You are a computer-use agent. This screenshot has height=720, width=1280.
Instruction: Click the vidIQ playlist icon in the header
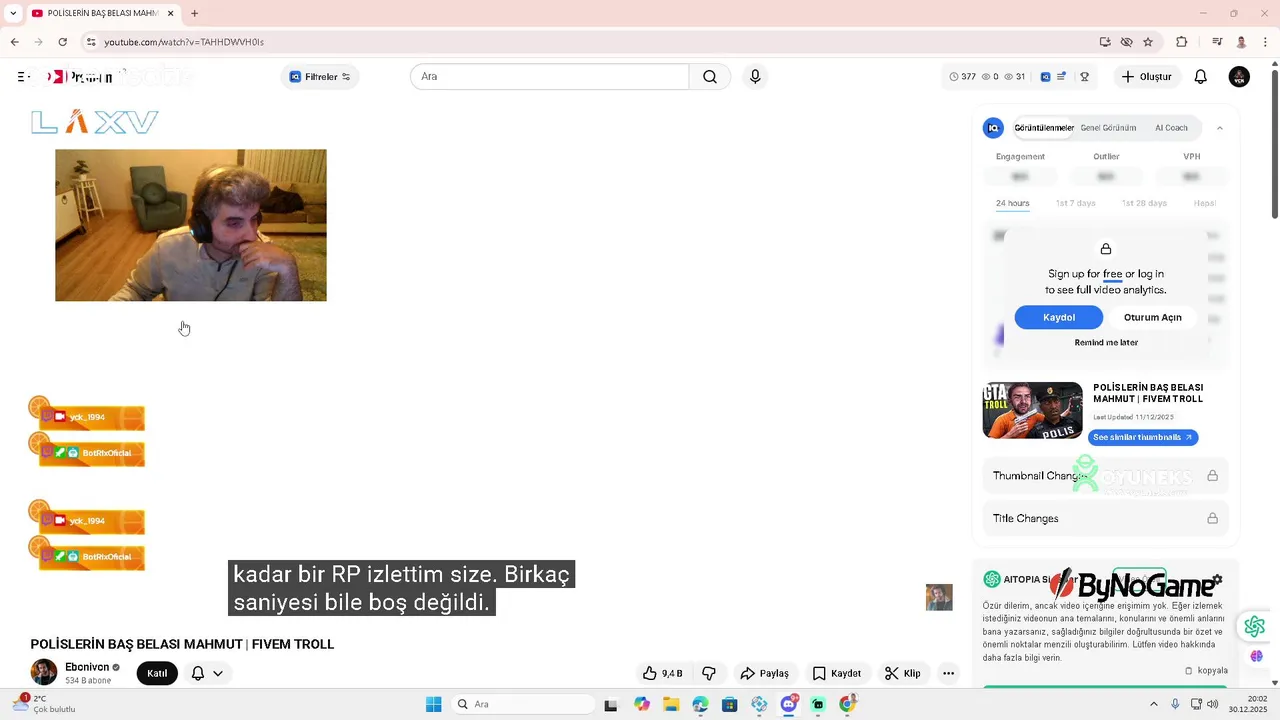[1061, 77]
